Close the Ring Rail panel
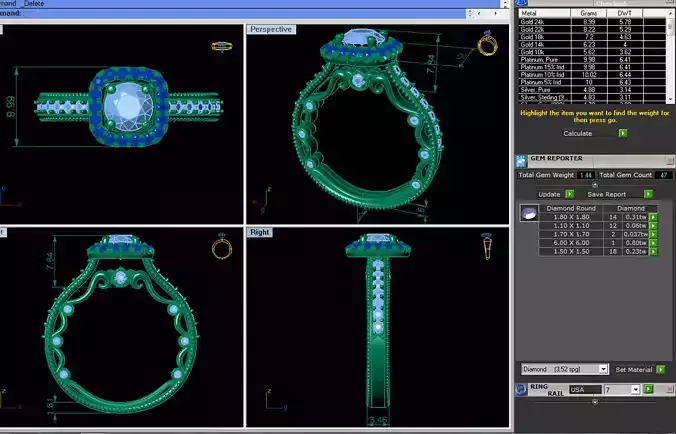 [x=670, y=389]
